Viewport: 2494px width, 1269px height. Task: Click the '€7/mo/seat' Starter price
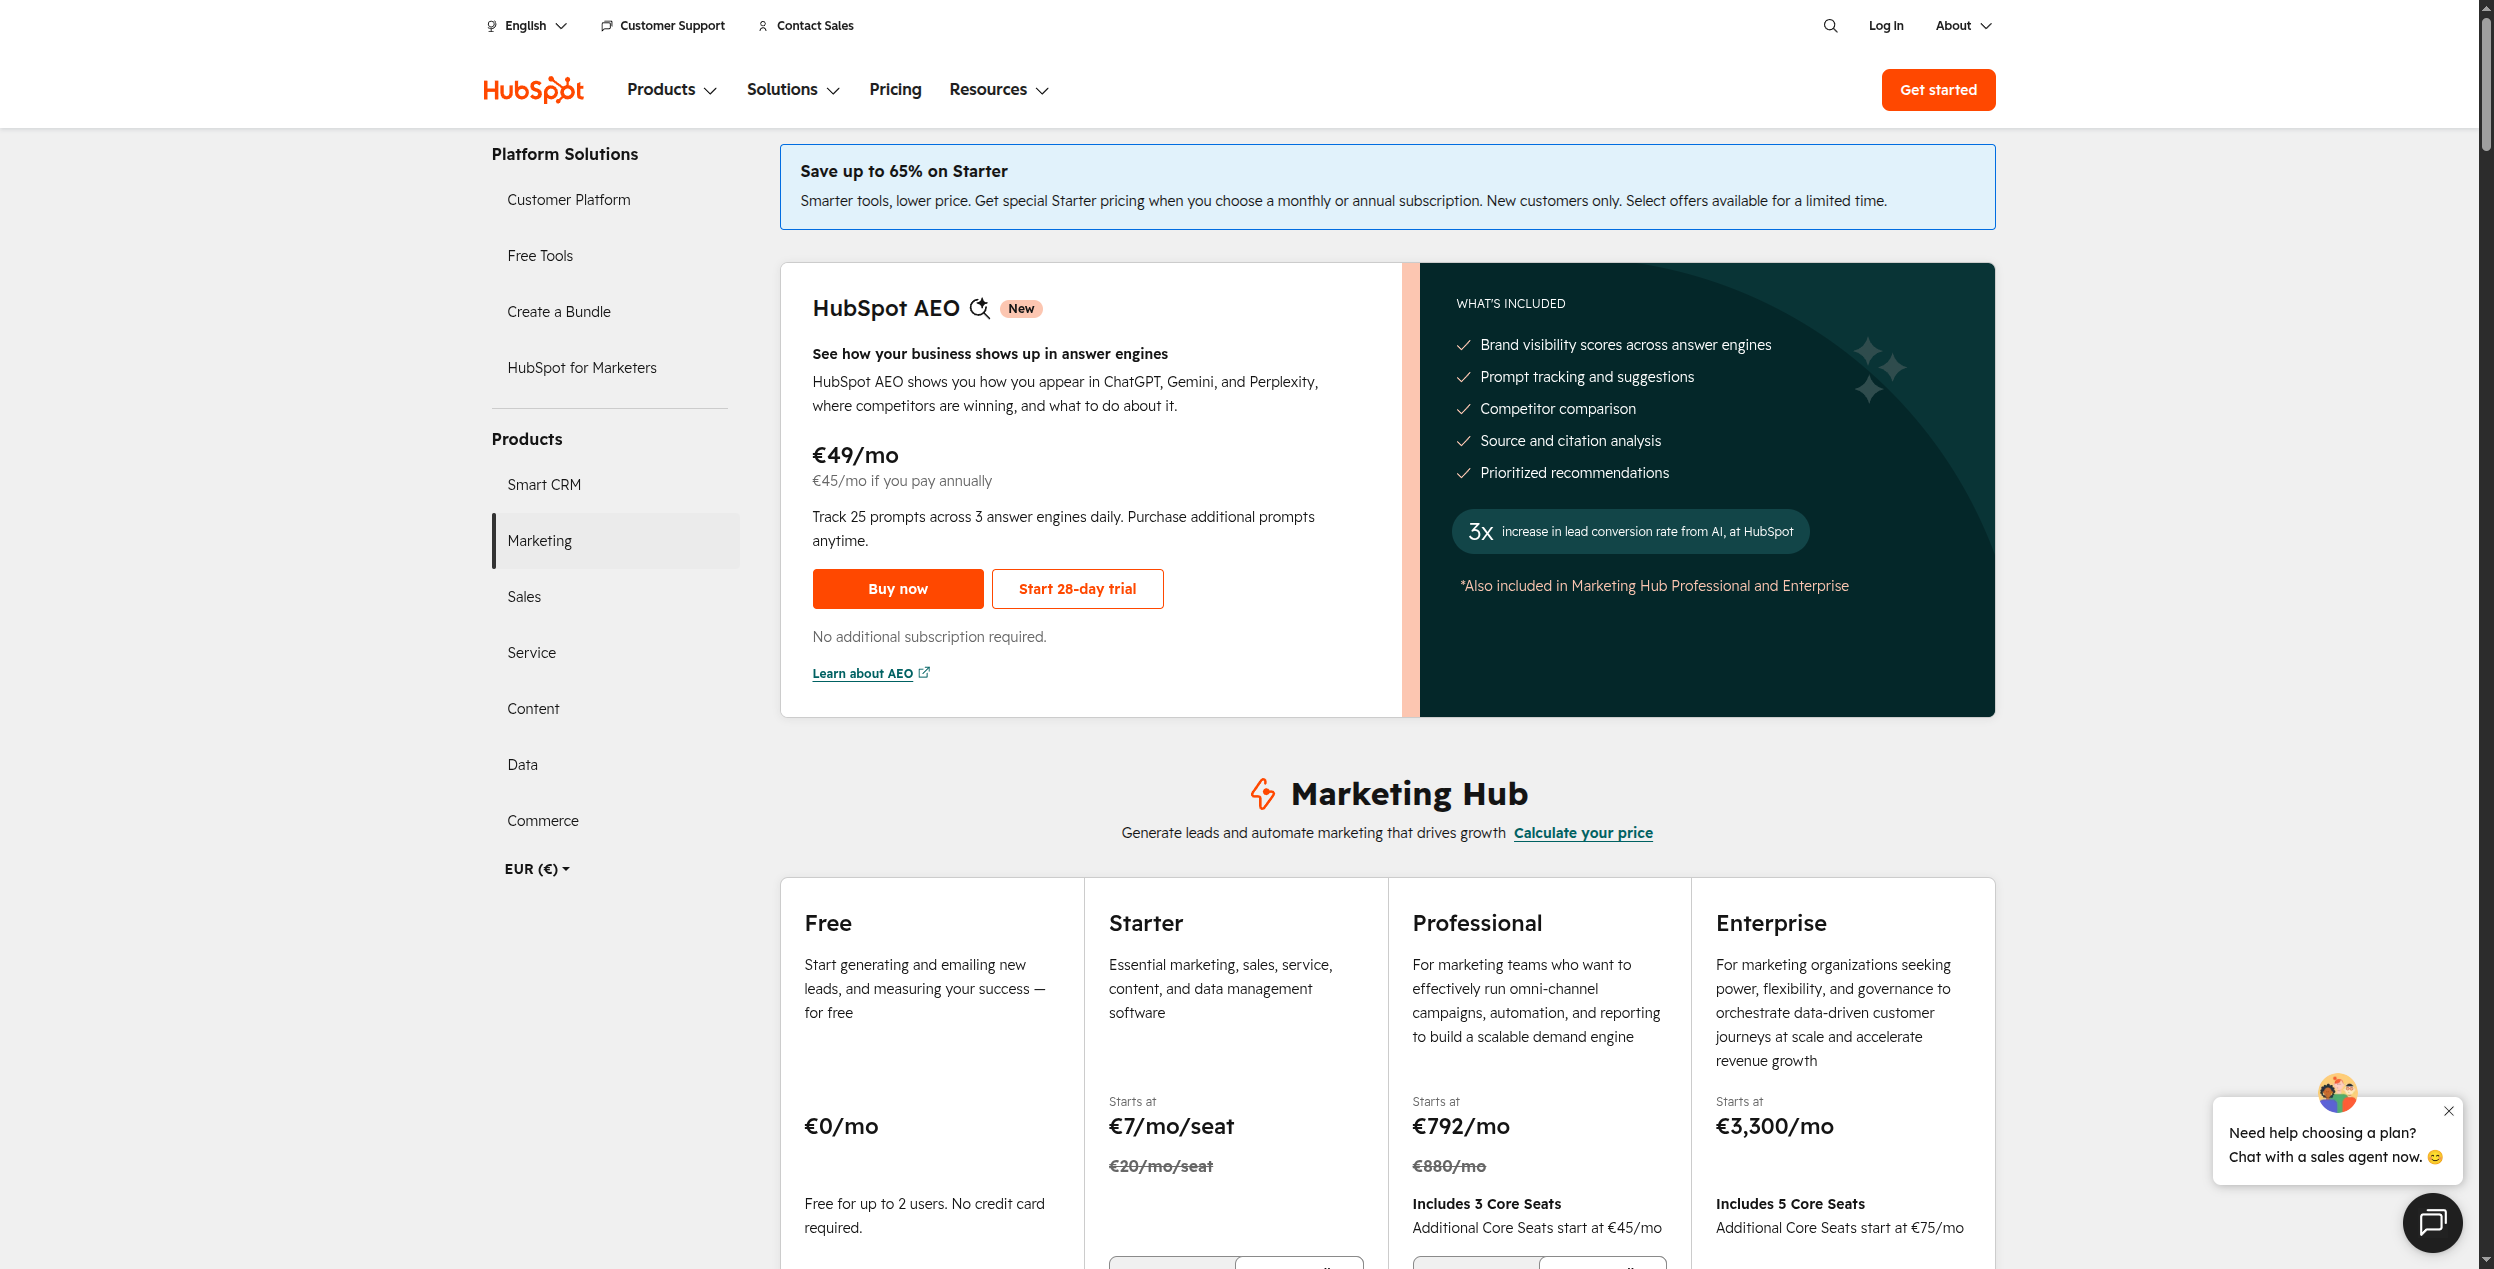[1171, 1126]
